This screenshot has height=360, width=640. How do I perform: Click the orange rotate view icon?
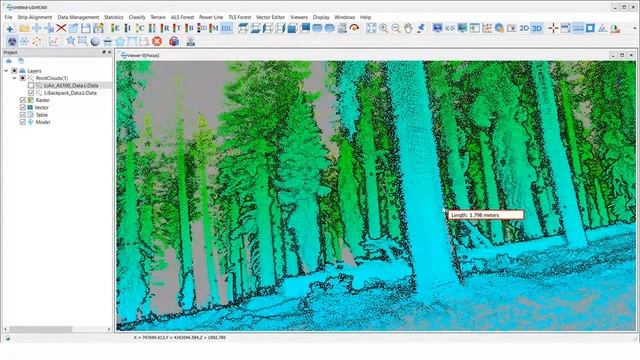tap(354, 28)
